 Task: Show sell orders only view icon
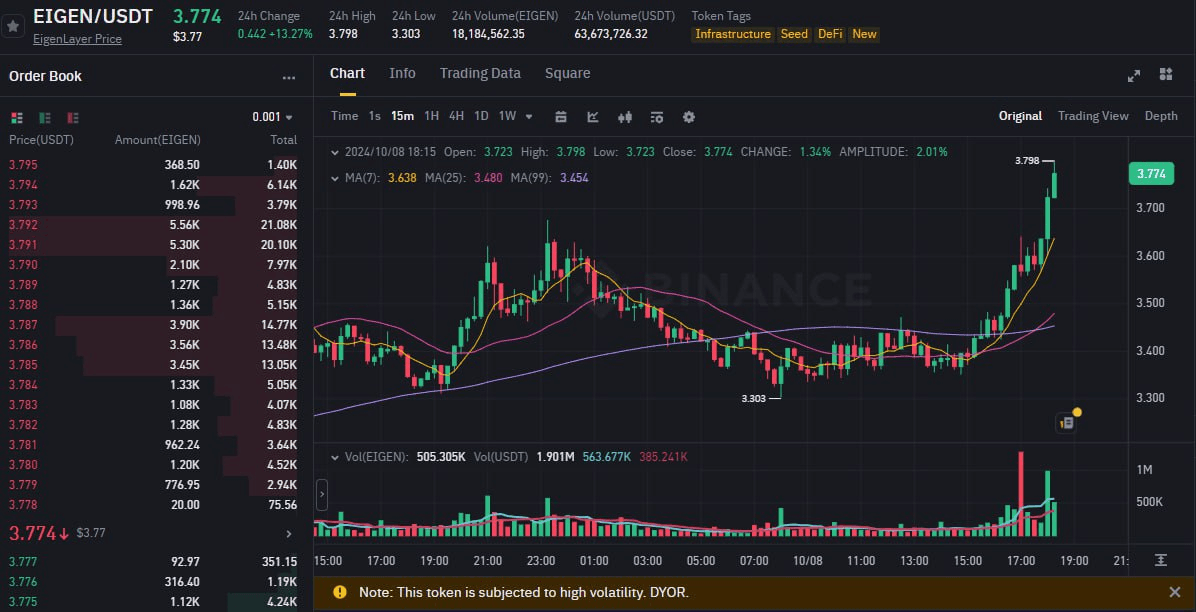click(73, 118)
